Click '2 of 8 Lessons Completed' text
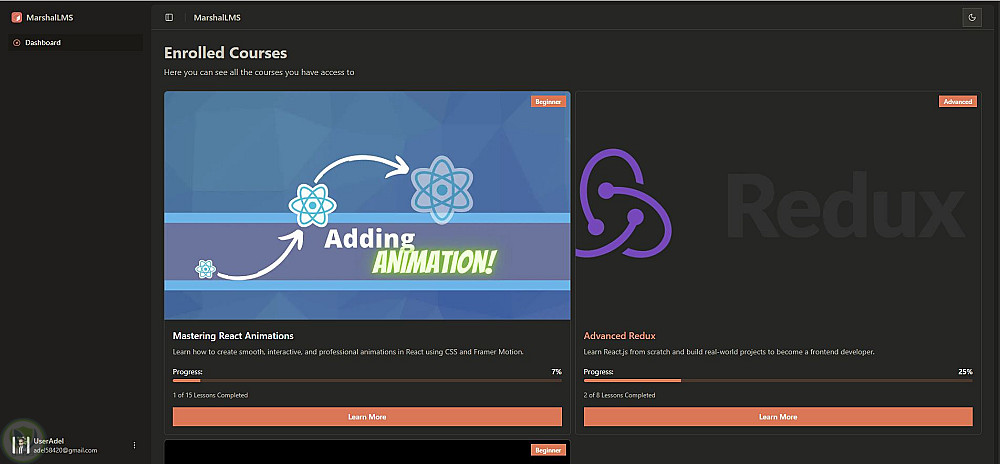The image size is (1000, 464). click(619, 395)
